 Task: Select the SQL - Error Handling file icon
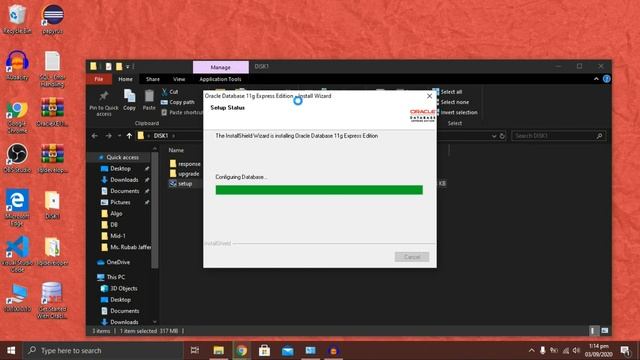[x=52, y=69]
